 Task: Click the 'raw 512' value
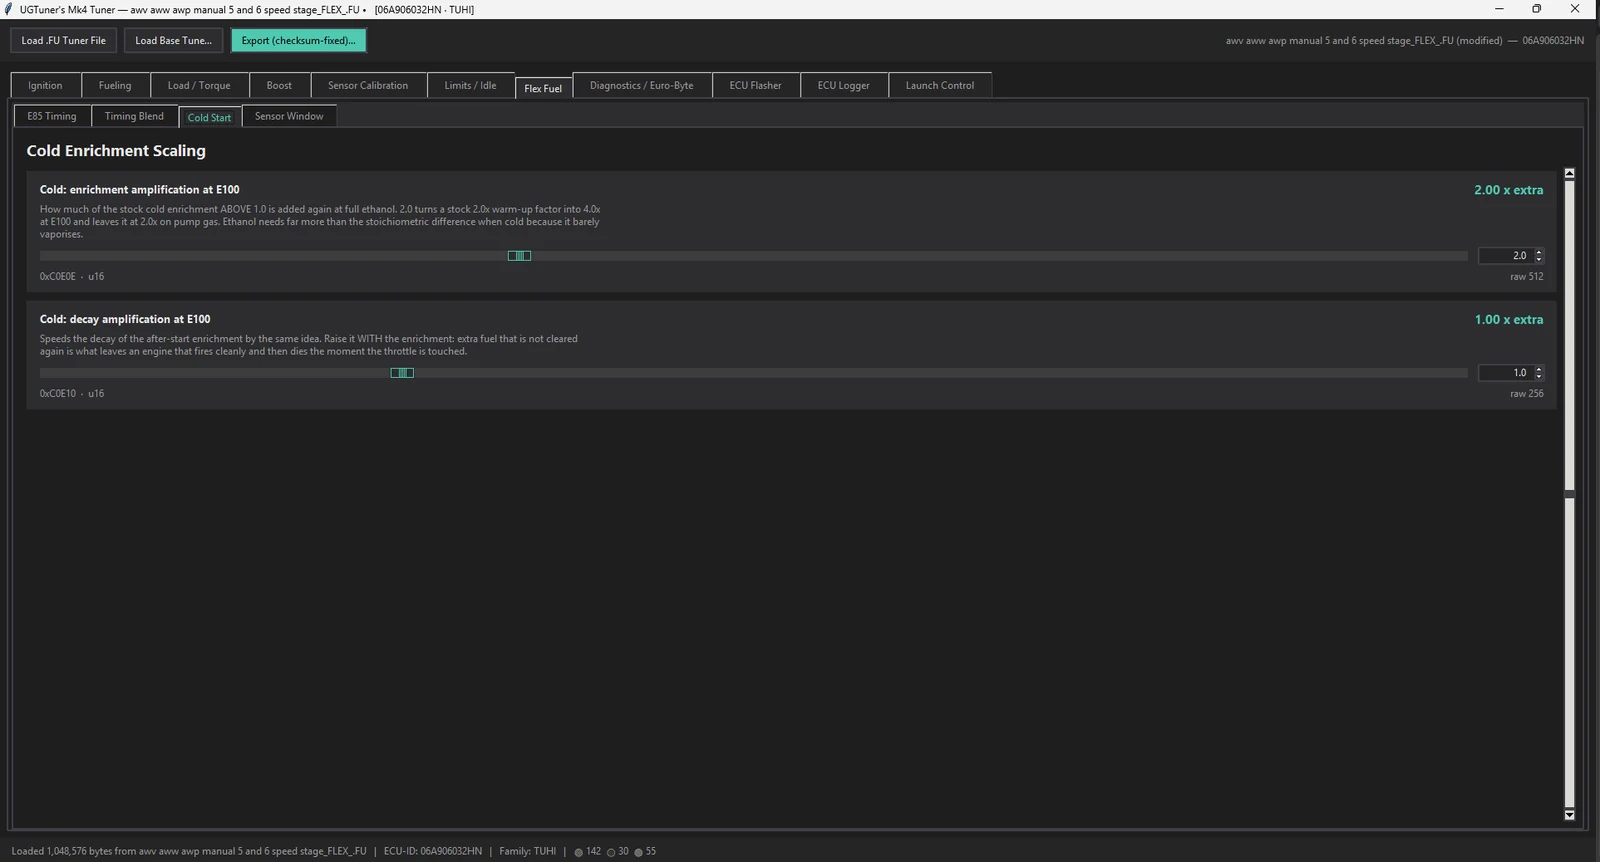(x=1526, y=277)
